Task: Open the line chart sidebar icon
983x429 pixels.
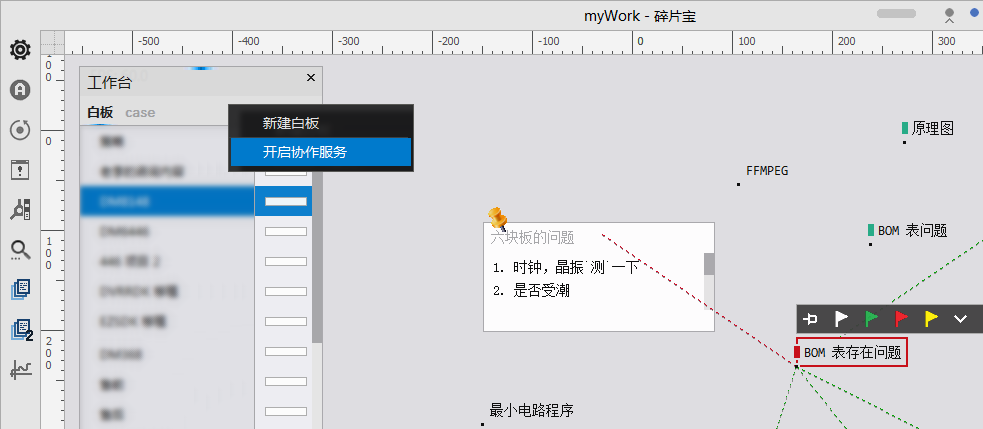Action: point(20,370)
